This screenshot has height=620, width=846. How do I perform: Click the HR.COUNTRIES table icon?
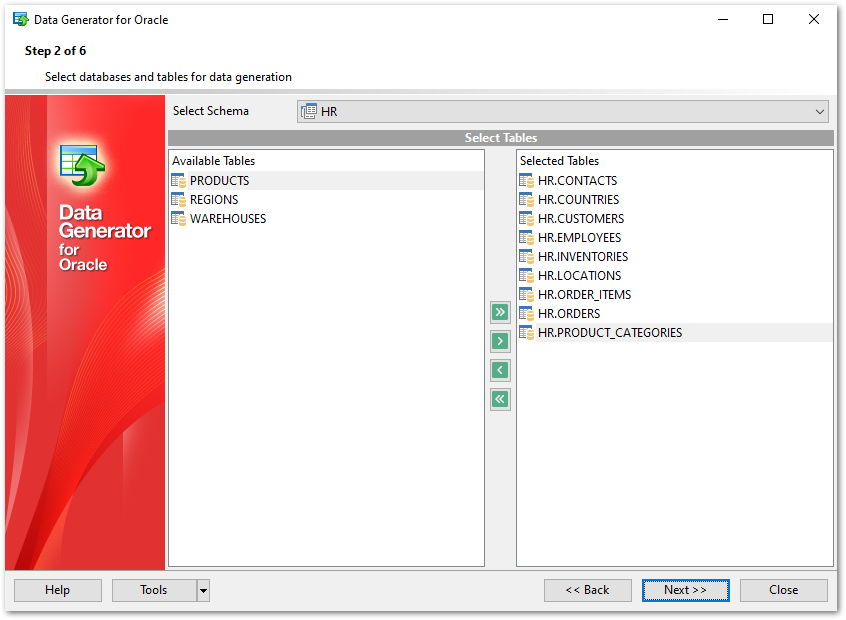526,200
